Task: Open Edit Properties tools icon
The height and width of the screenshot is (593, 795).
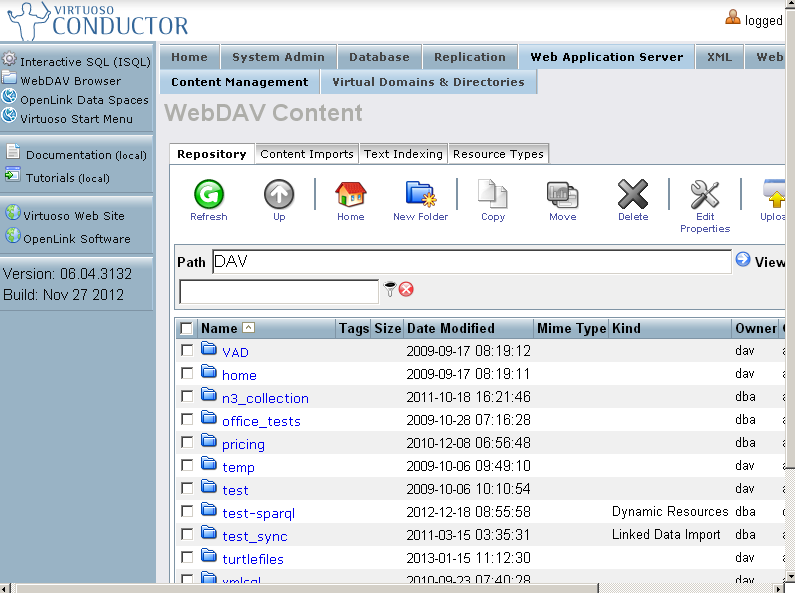Action: [705, 194]
